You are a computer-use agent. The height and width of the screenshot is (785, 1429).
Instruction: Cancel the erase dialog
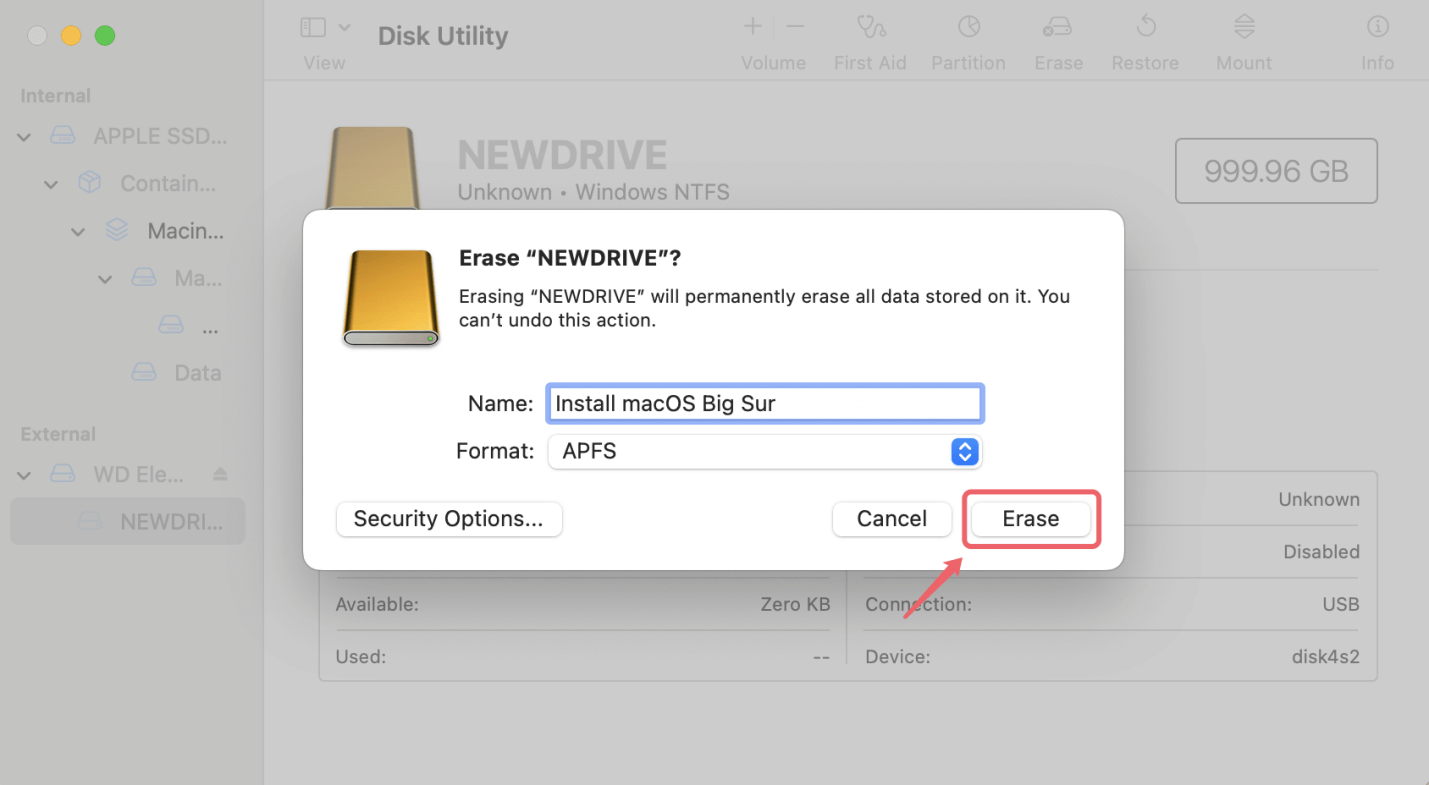click(891, 519)
